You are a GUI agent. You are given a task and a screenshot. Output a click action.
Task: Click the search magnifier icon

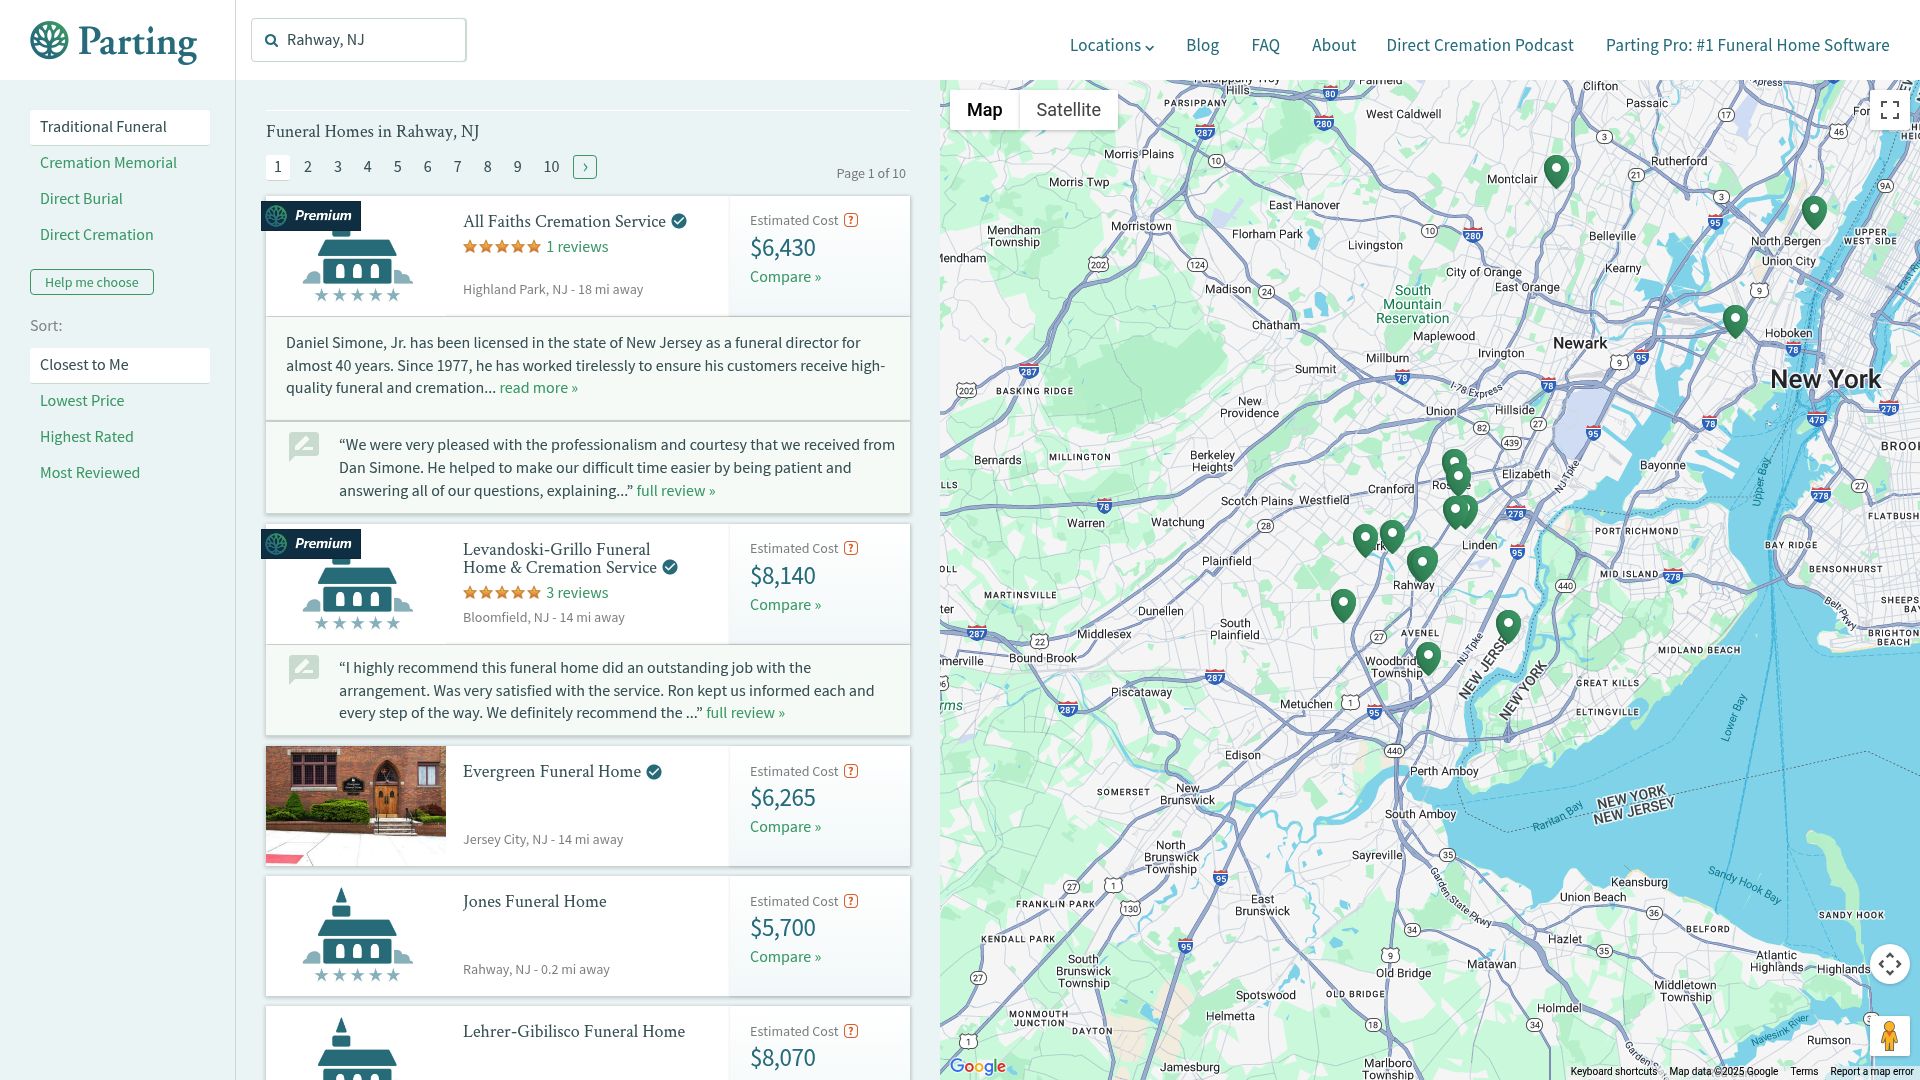pos(271,41)
